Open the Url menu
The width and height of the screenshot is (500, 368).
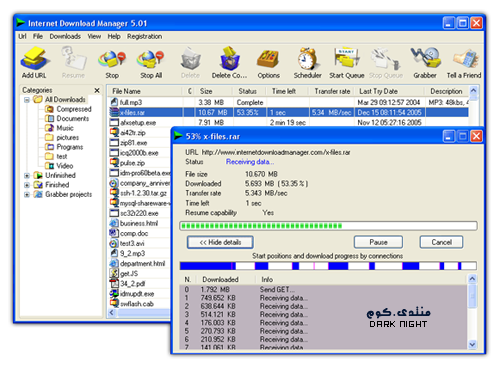pos(22,36)
